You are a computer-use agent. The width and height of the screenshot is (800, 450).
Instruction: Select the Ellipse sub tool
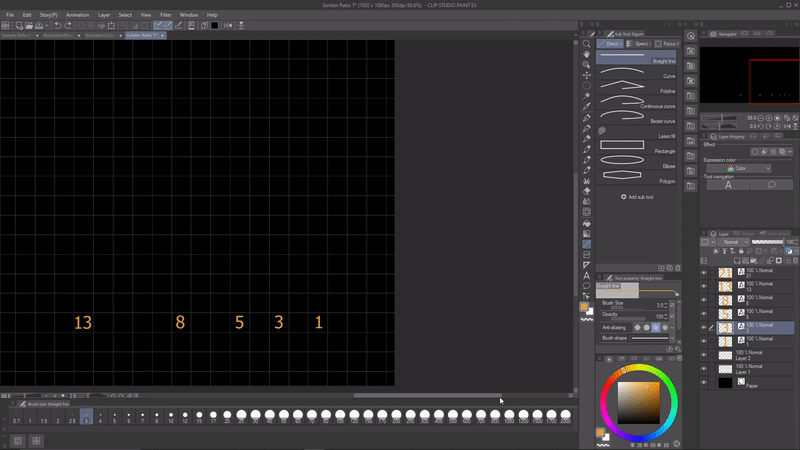(x=637, y=162)
